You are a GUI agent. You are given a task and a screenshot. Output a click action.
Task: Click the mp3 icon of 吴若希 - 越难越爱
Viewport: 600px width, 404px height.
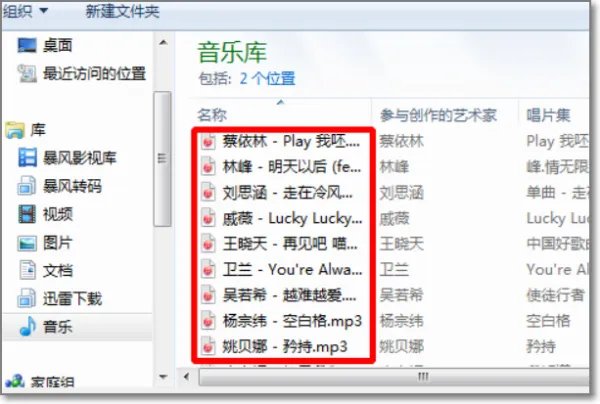(x=208, y=295)
